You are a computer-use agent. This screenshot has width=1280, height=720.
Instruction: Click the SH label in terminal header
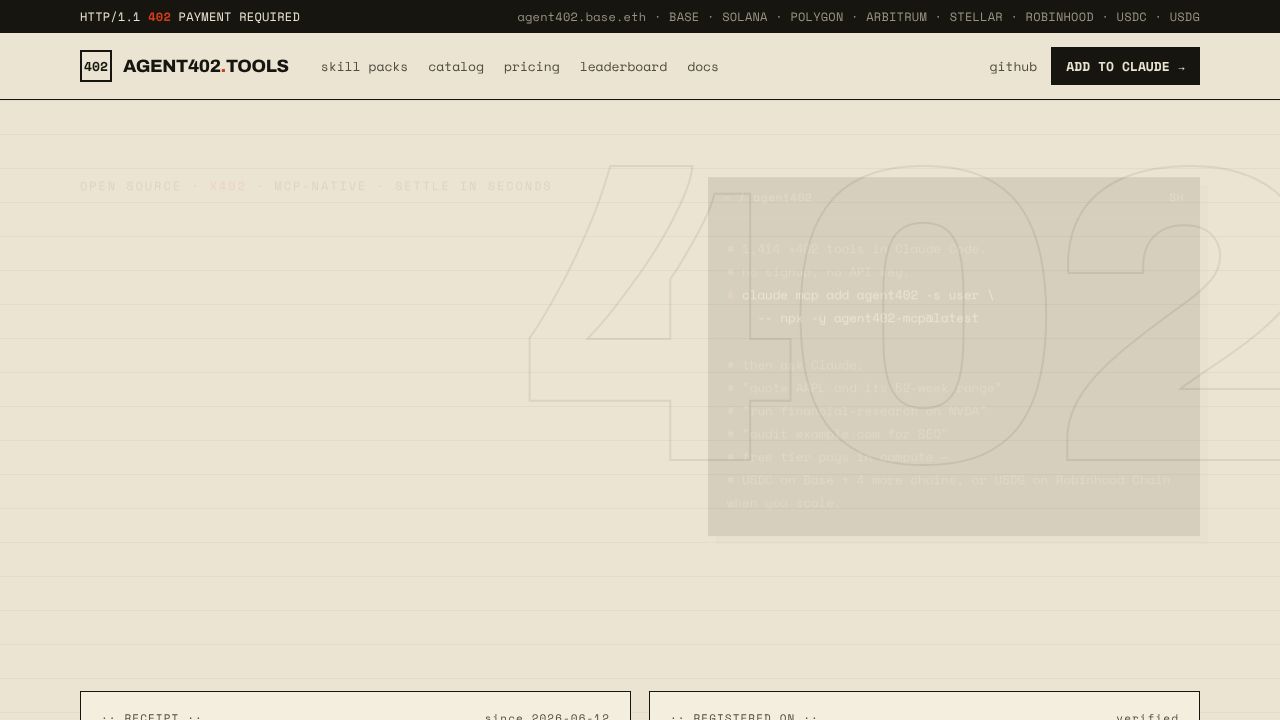coord(1176,197)
